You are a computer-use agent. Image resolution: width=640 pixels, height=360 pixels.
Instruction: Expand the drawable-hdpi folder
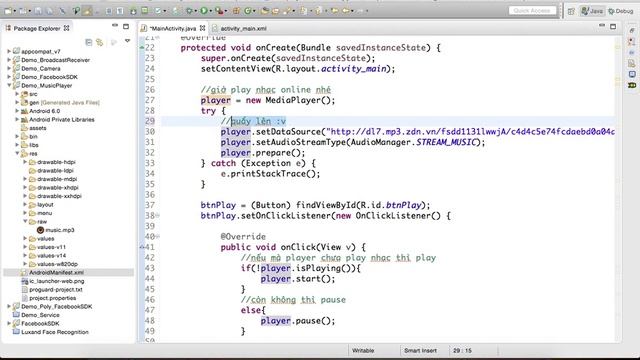coord(25,162)
